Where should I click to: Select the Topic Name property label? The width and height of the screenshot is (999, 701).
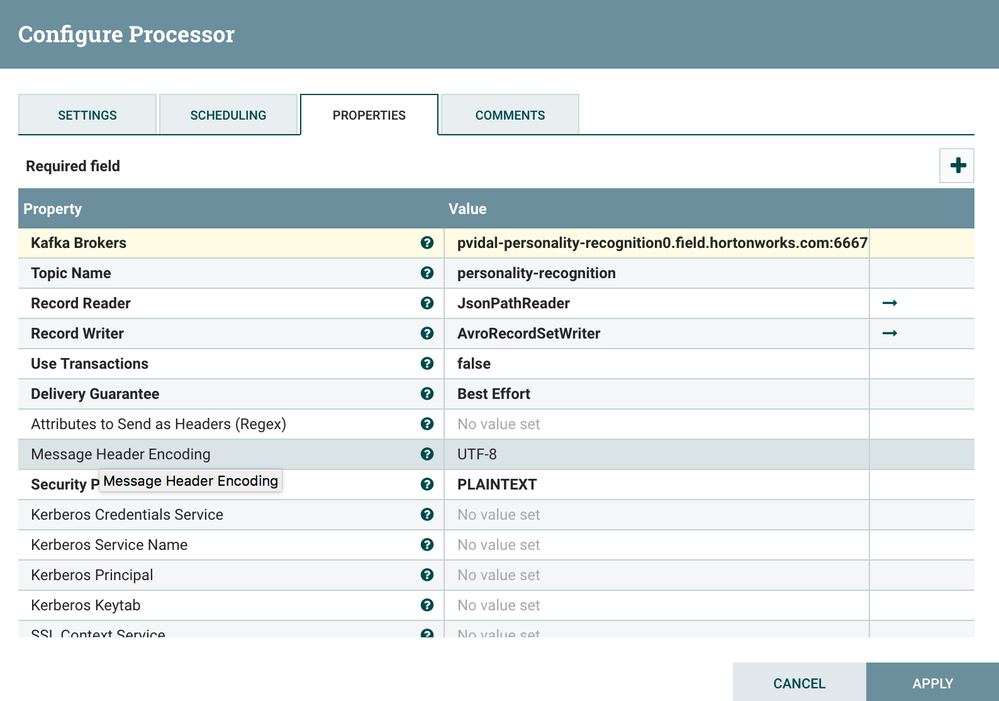coord(71,273)
